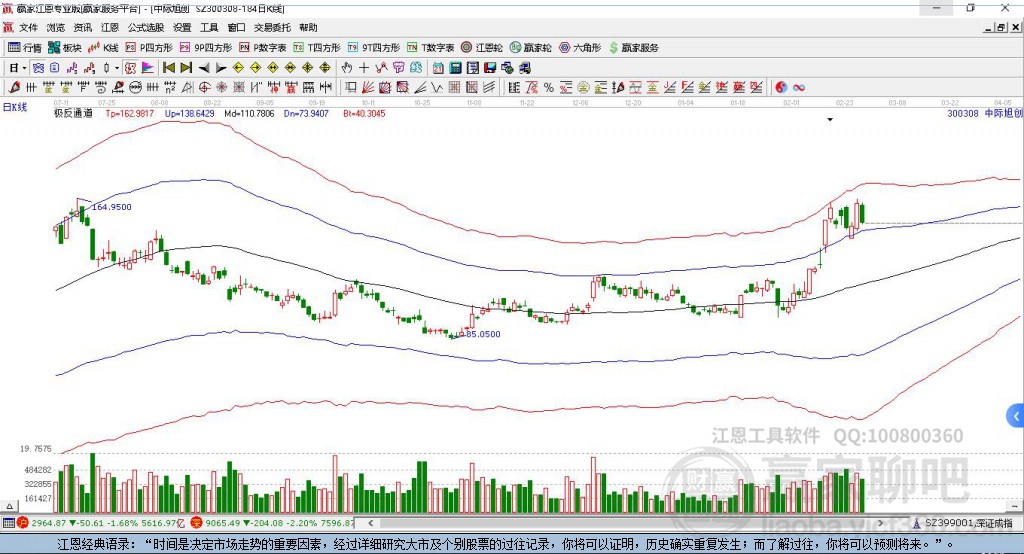The width and height of the screenshot is (1024, 554).
Task: Open the 设置 menu
Action: (182, 27)
